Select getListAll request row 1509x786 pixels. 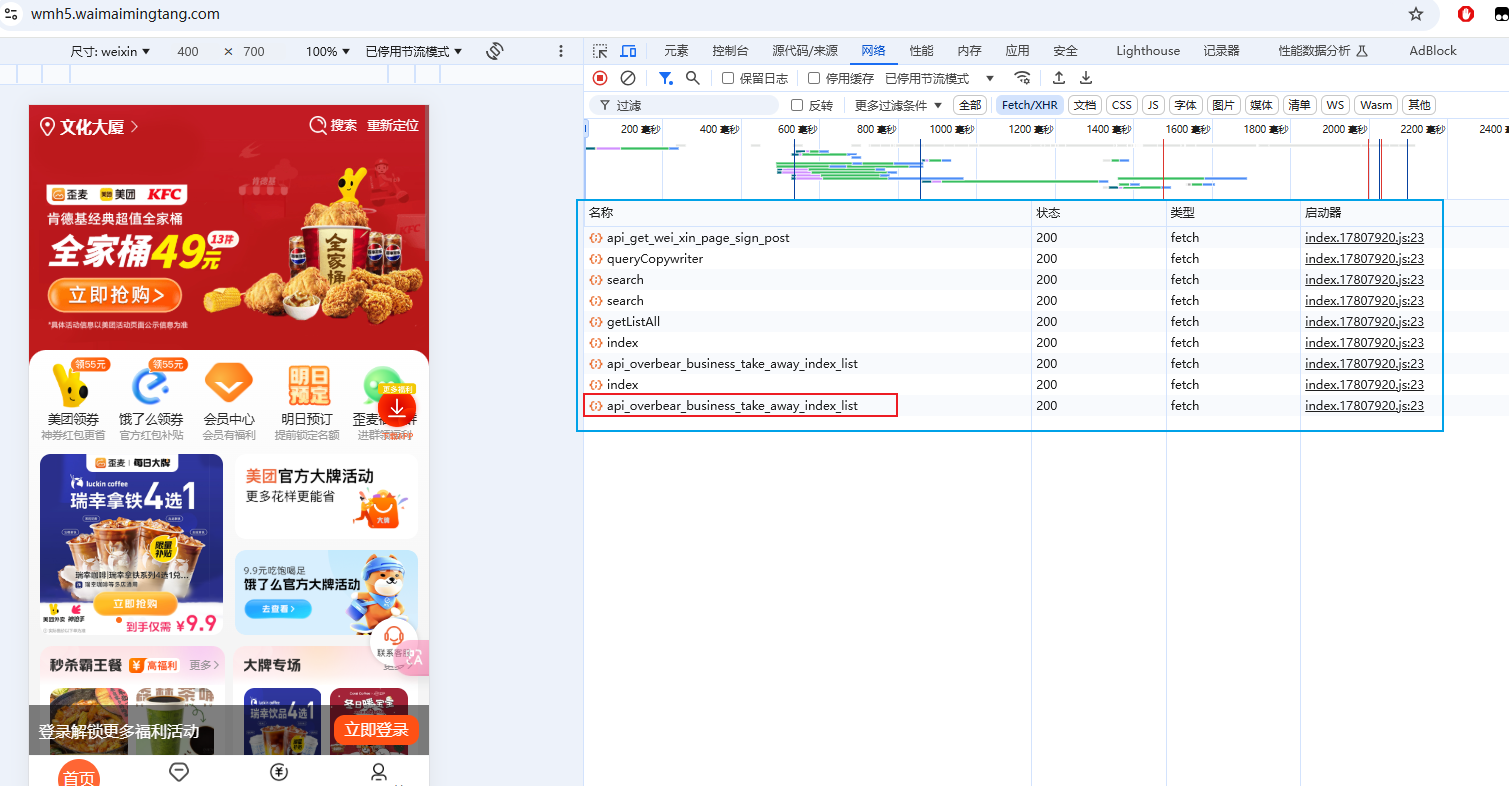[x=807, y=322]
